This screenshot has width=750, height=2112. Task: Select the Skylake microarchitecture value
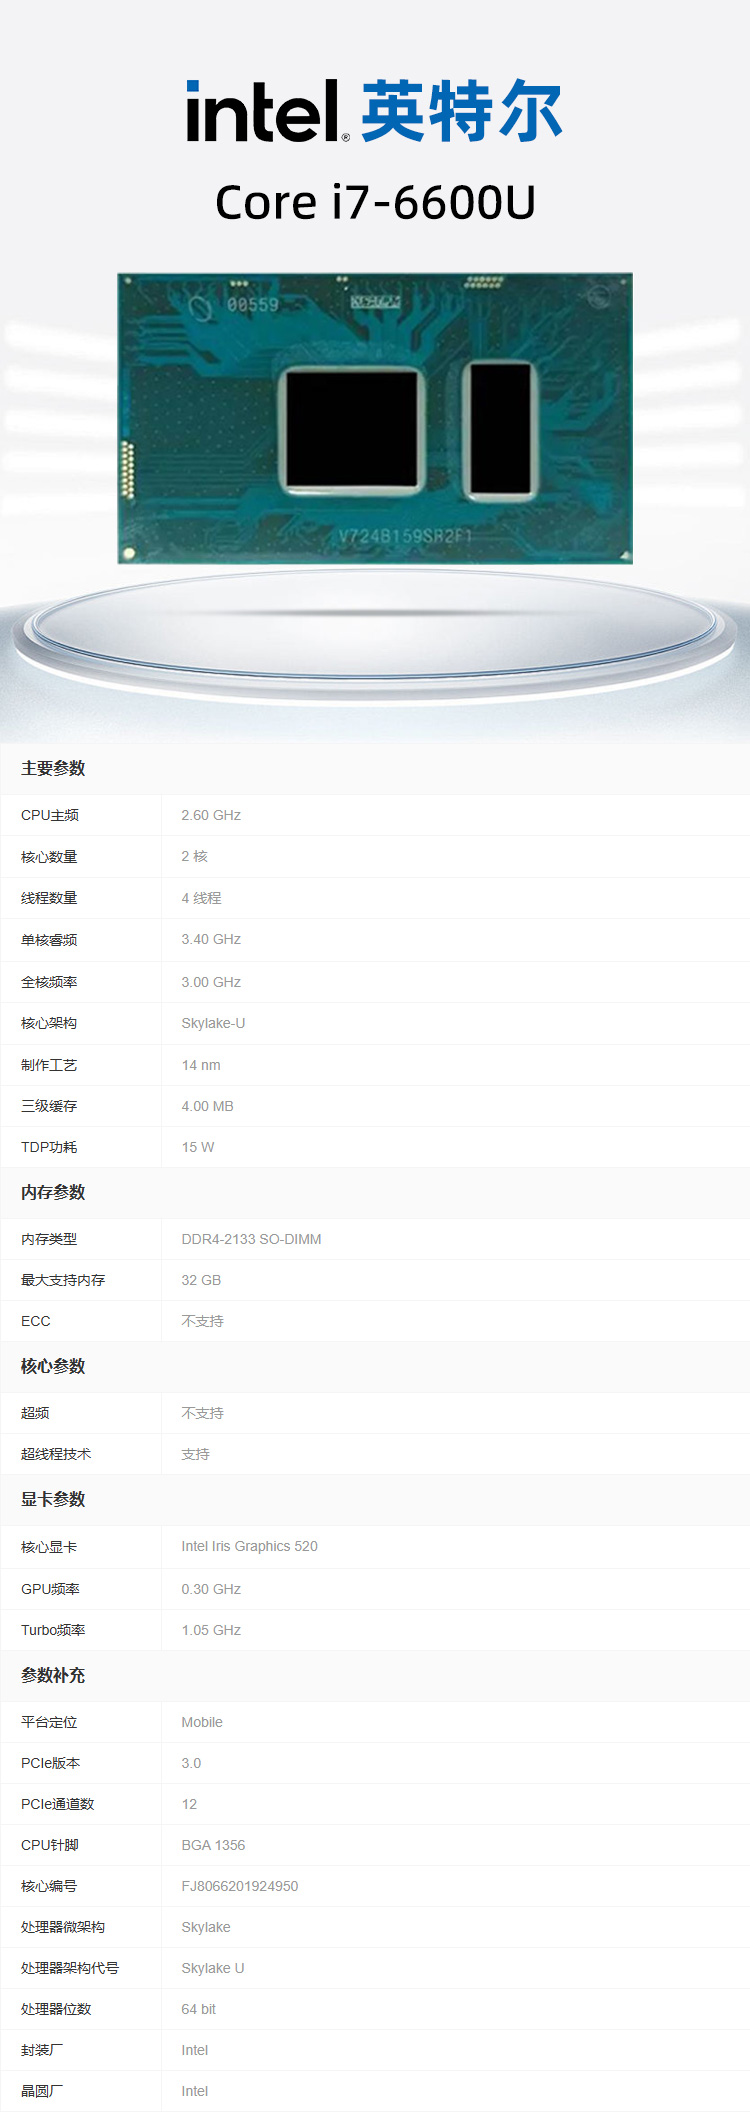(206, 1927)
